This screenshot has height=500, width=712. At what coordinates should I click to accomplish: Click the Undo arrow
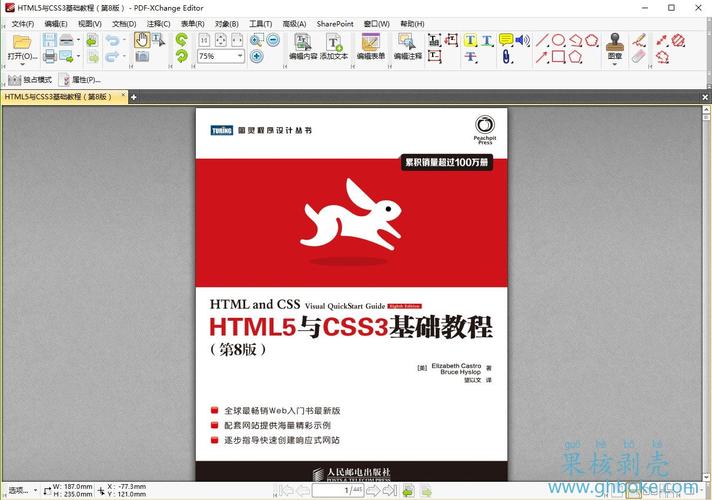click(x=112, y=40)
